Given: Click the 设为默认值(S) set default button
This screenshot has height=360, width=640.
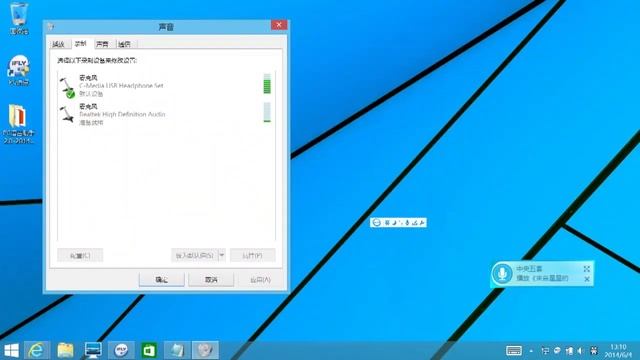Looking at the screenshot, I should (194, 256).
